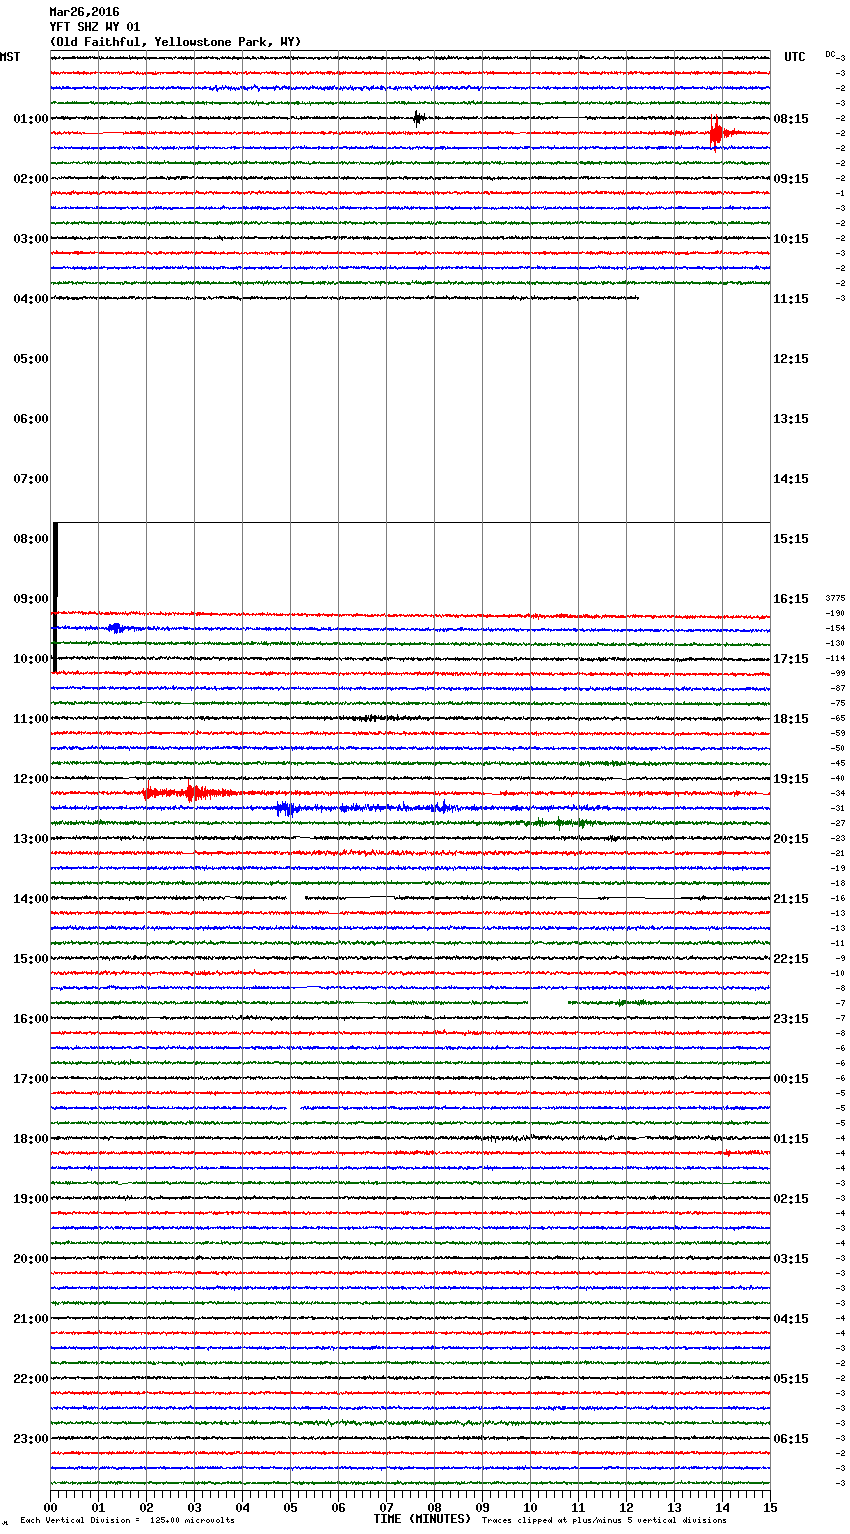Click the 23:15 UTC time label
The image size is (850, 1534).
(x=791, y=1019)
